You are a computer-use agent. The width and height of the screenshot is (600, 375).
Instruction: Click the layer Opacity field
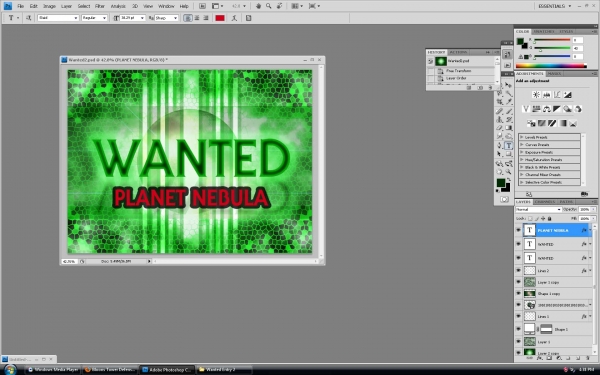(x=584, y=209)
